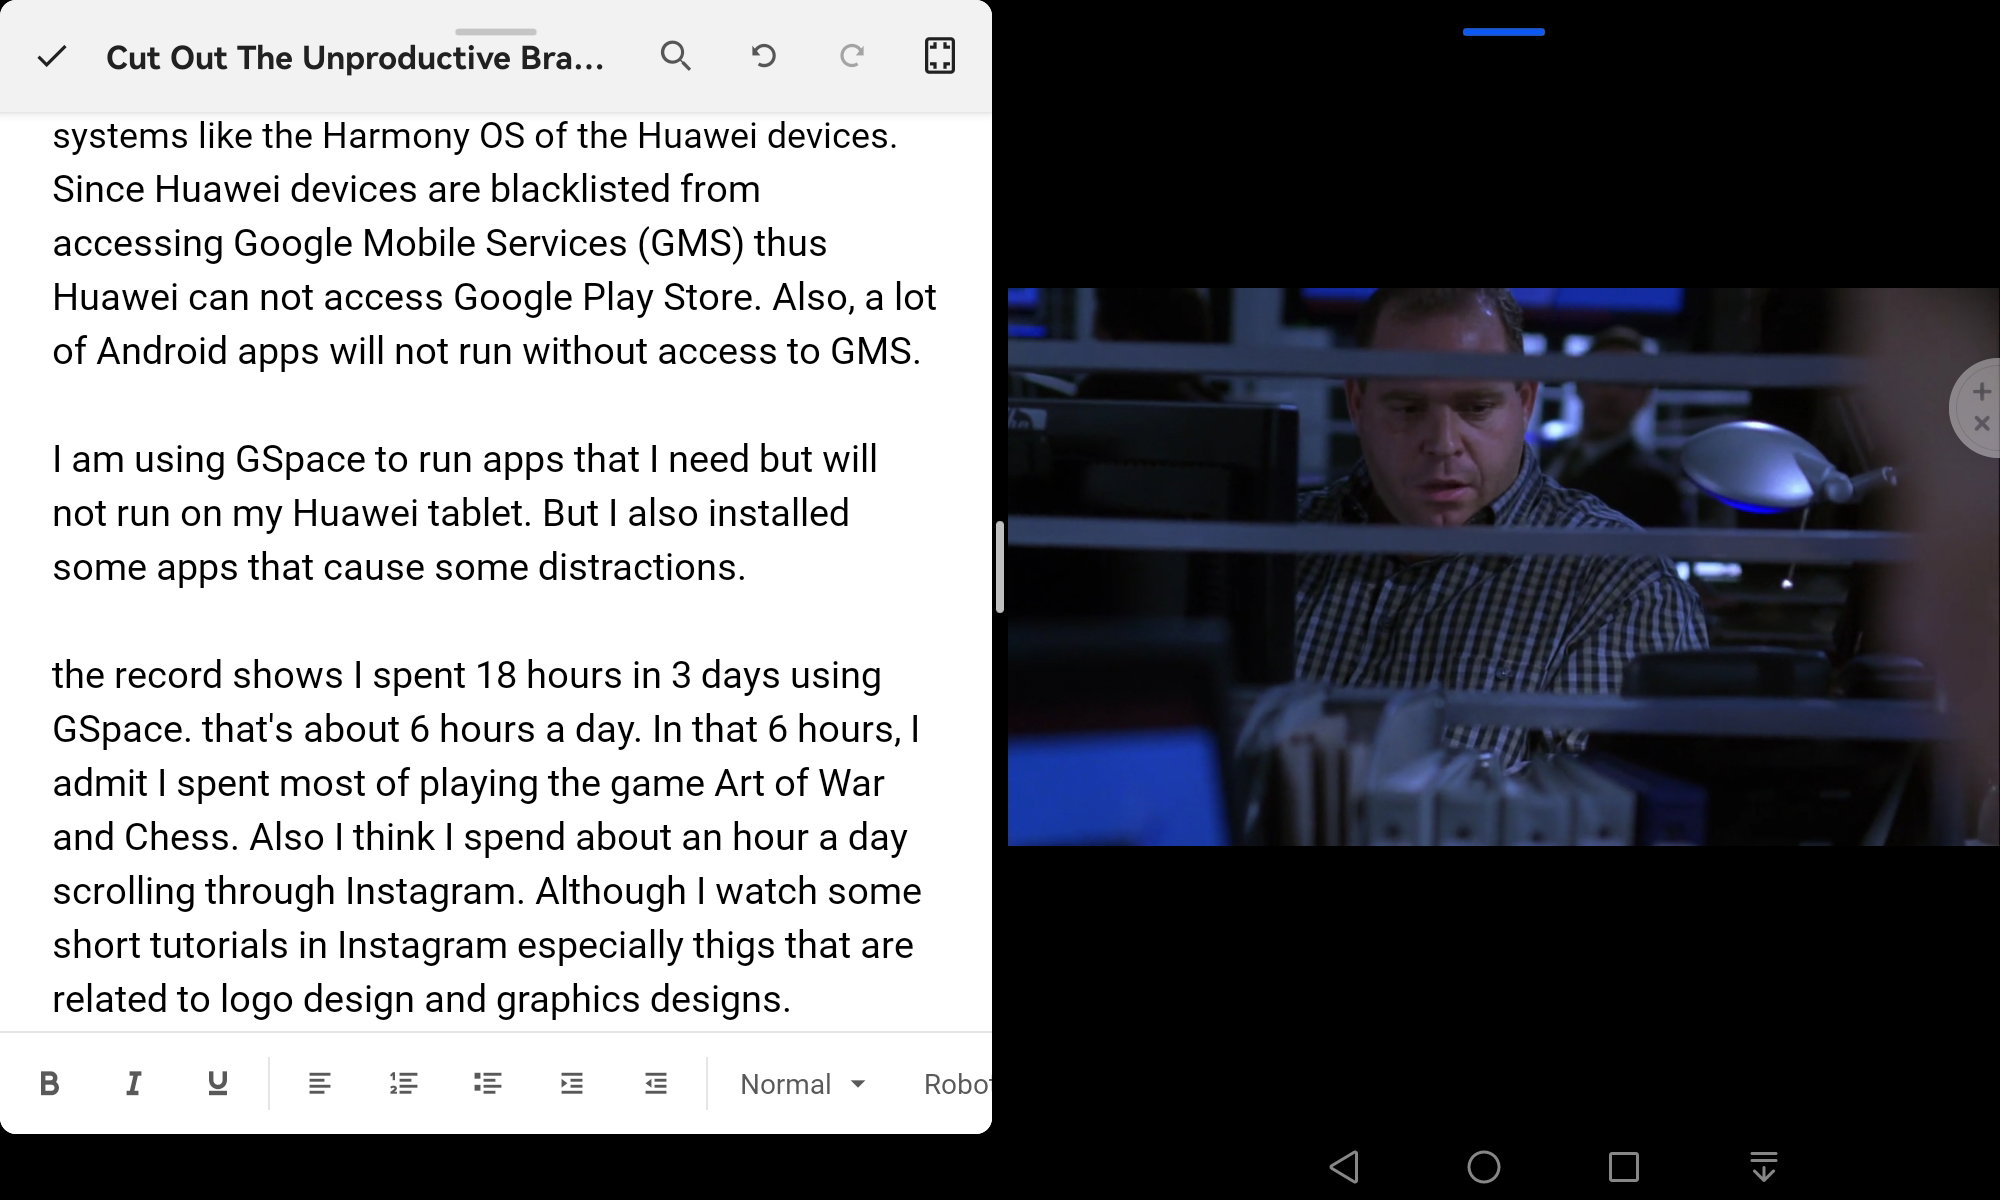The image size is (2000, 1200).
Task: Place cursor in 'scrolling through Instagram.' line
Action: point(487,891)
